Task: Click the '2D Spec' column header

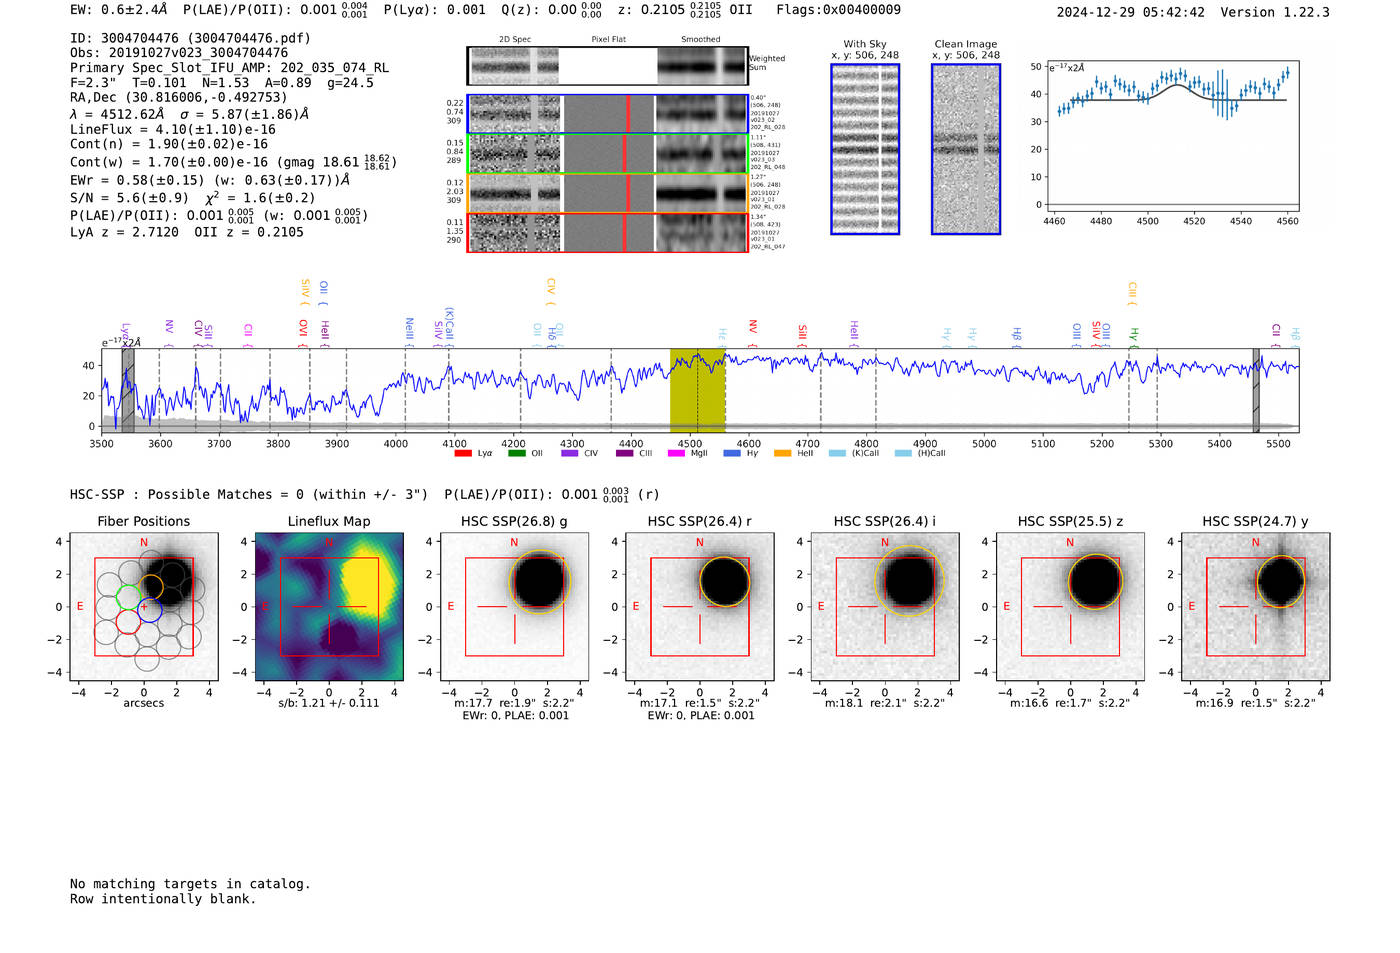Action: (x=515, y=40)
